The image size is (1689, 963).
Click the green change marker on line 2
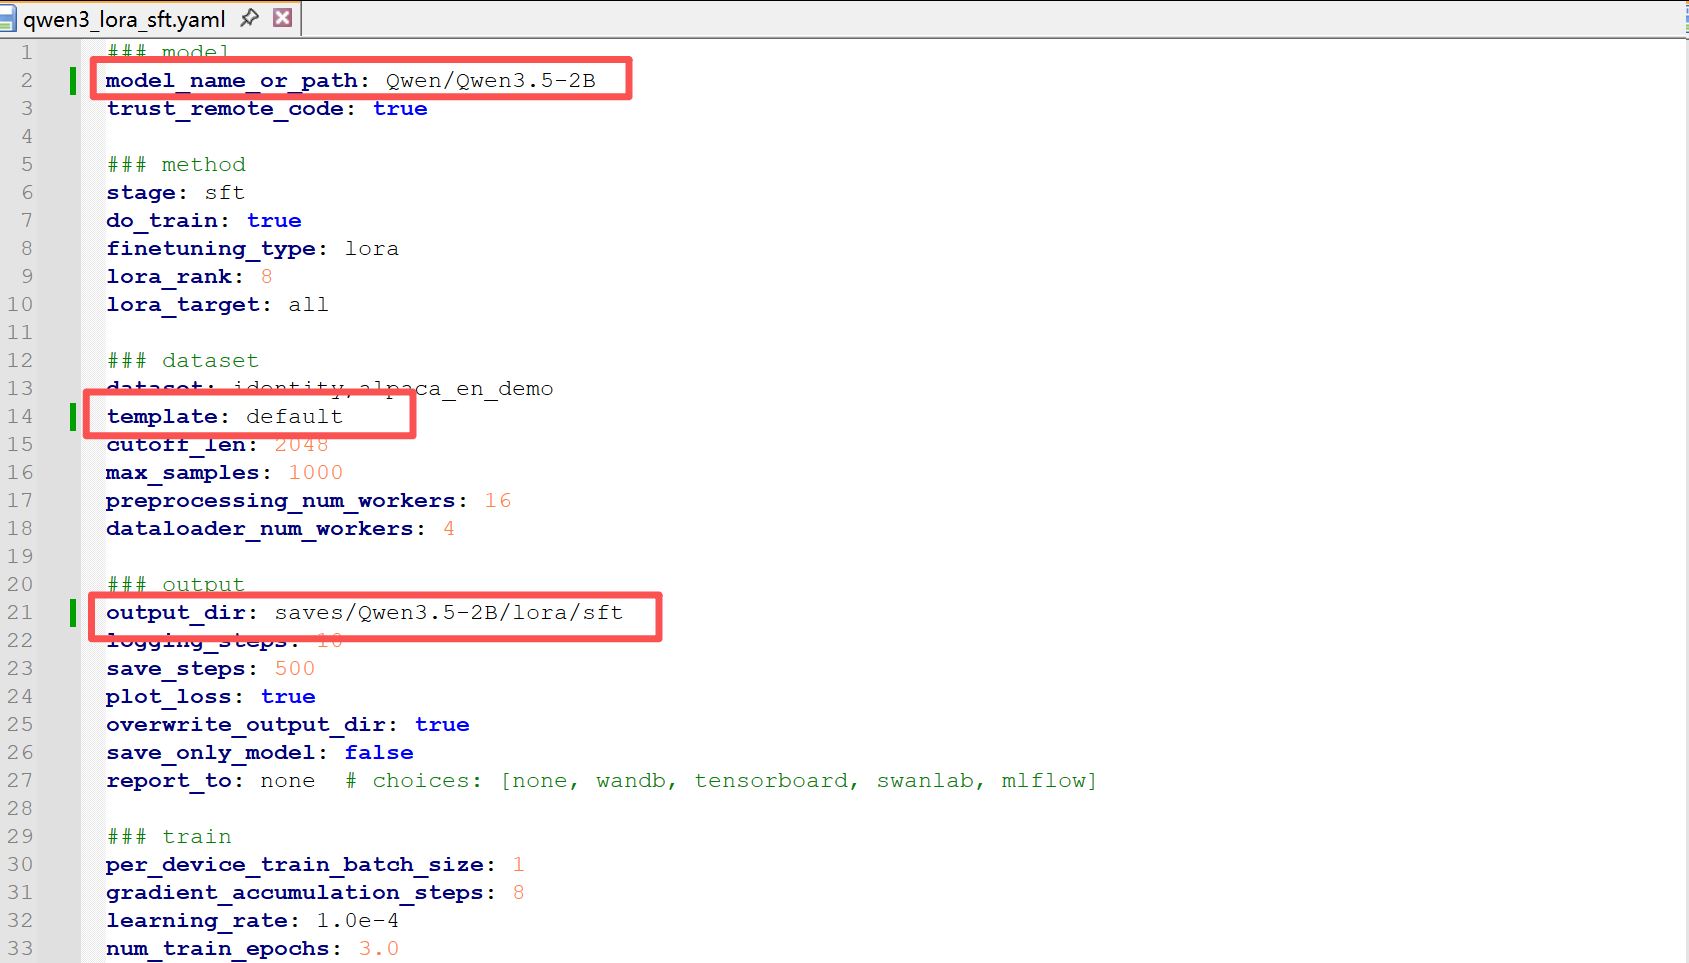73,81
